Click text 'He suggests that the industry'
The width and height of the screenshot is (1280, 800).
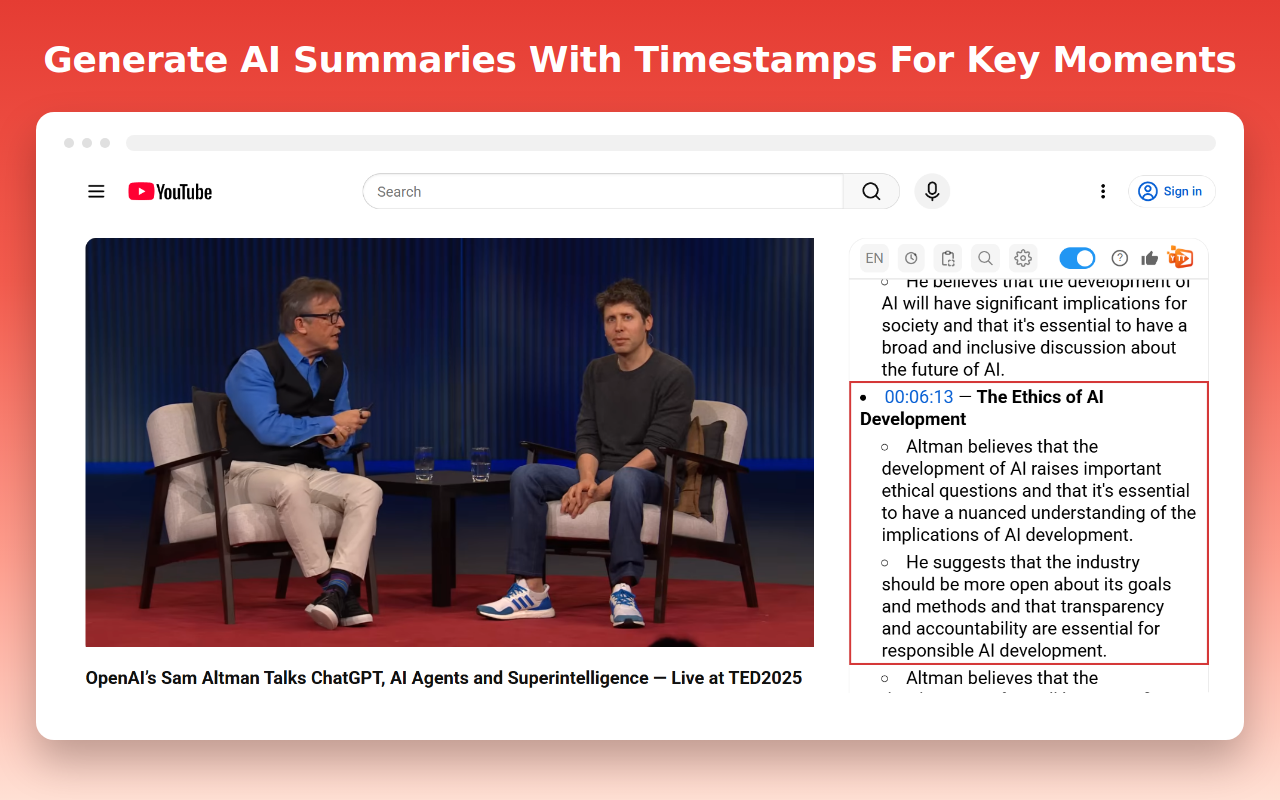click(x=1023, y=562)
